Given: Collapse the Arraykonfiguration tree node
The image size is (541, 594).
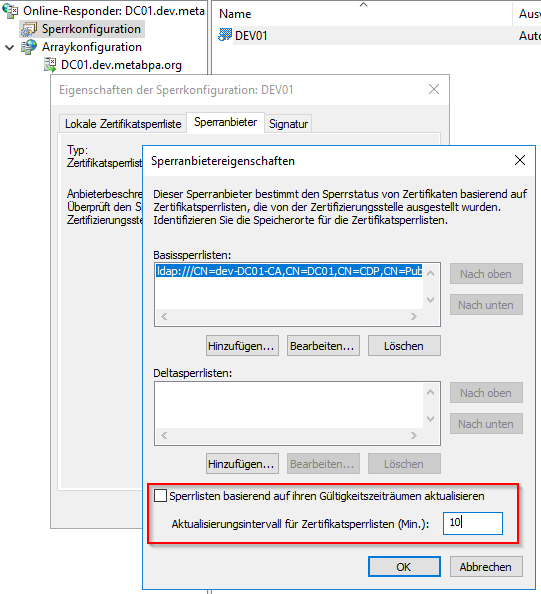Looking at the screenshot, I should point(9,47).
